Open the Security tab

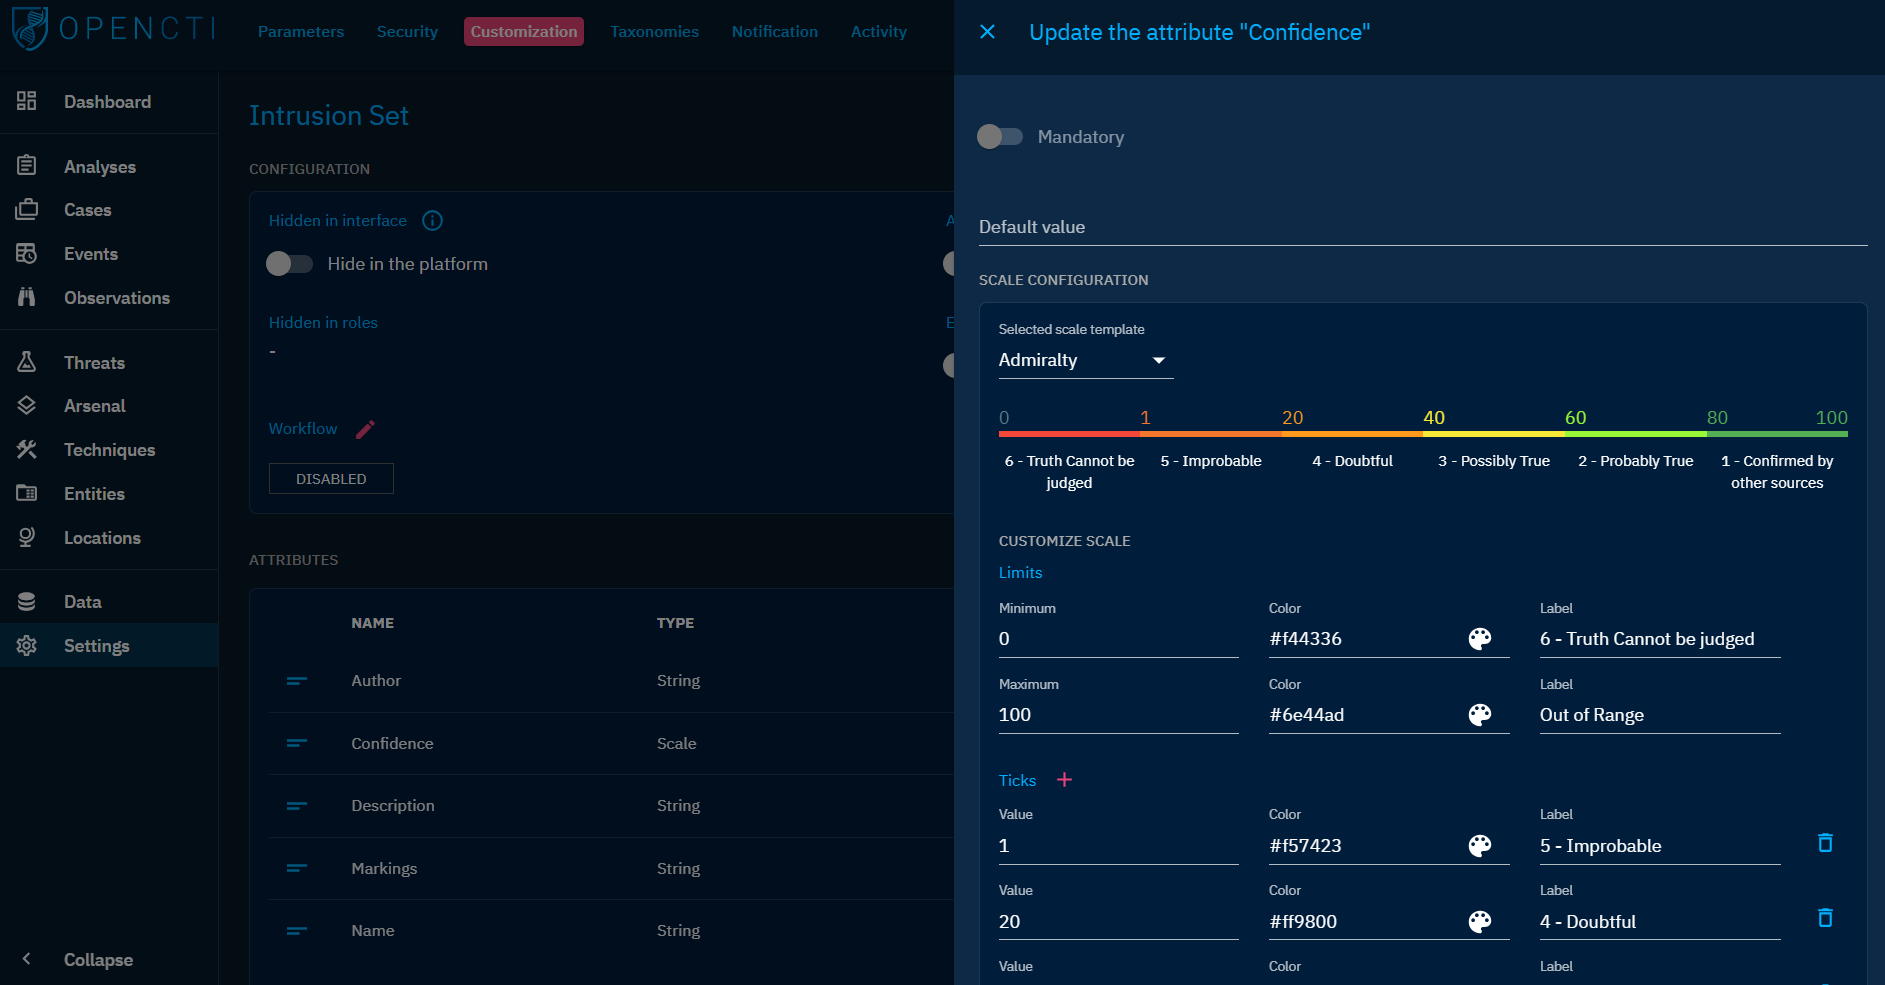[x=407, y=32]
